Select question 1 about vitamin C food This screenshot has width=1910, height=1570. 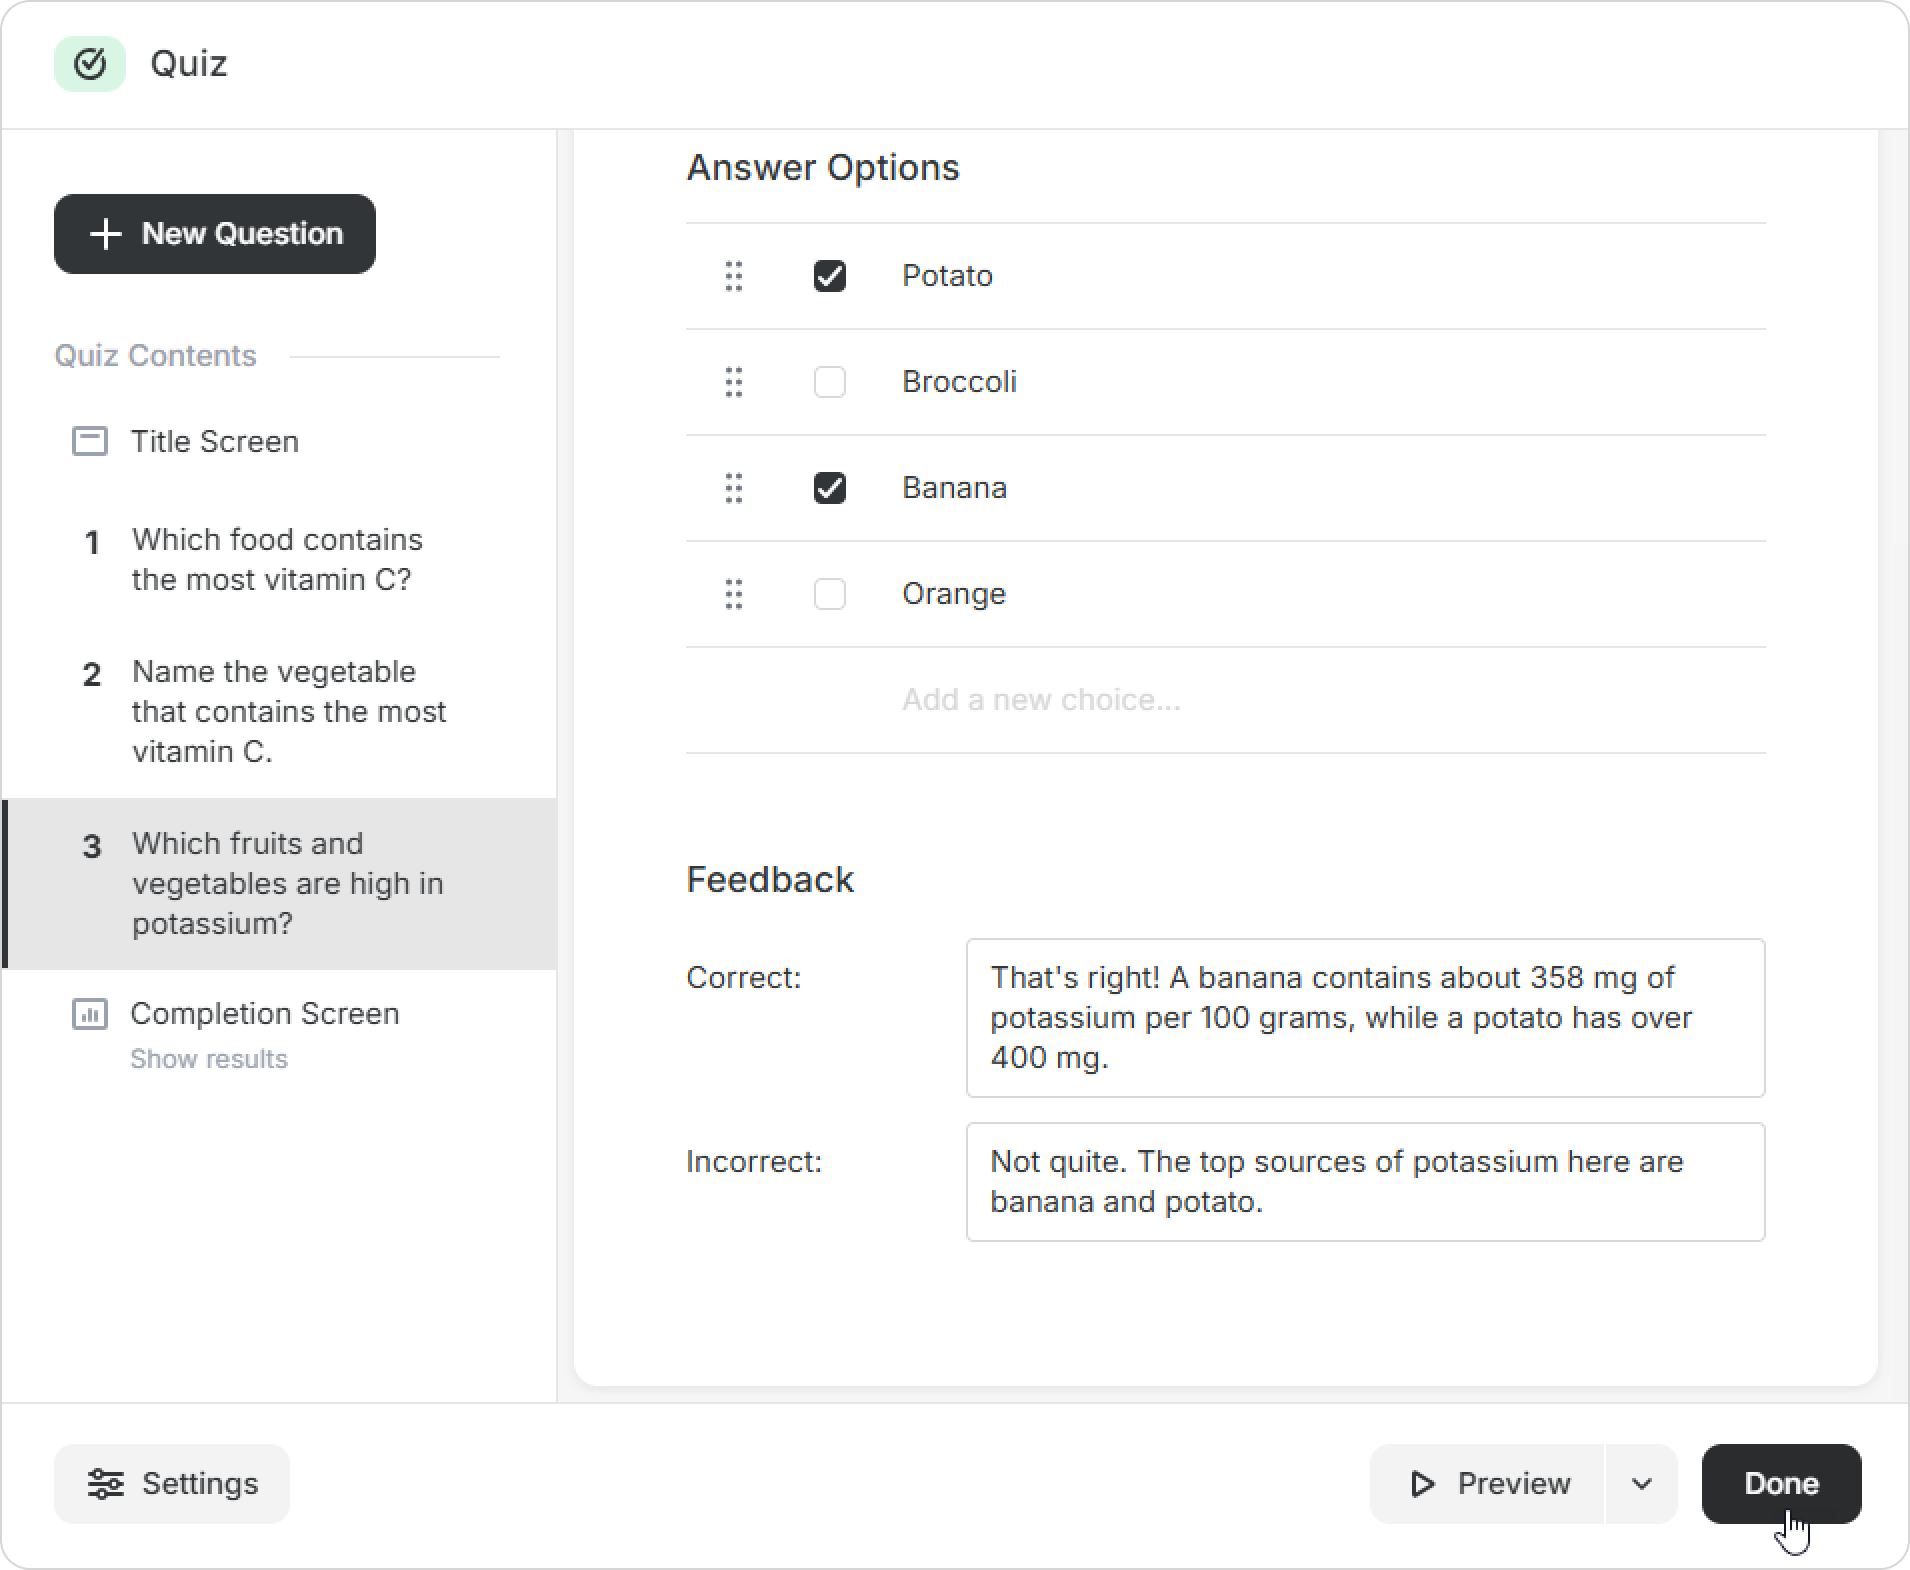tap(280, 560)
